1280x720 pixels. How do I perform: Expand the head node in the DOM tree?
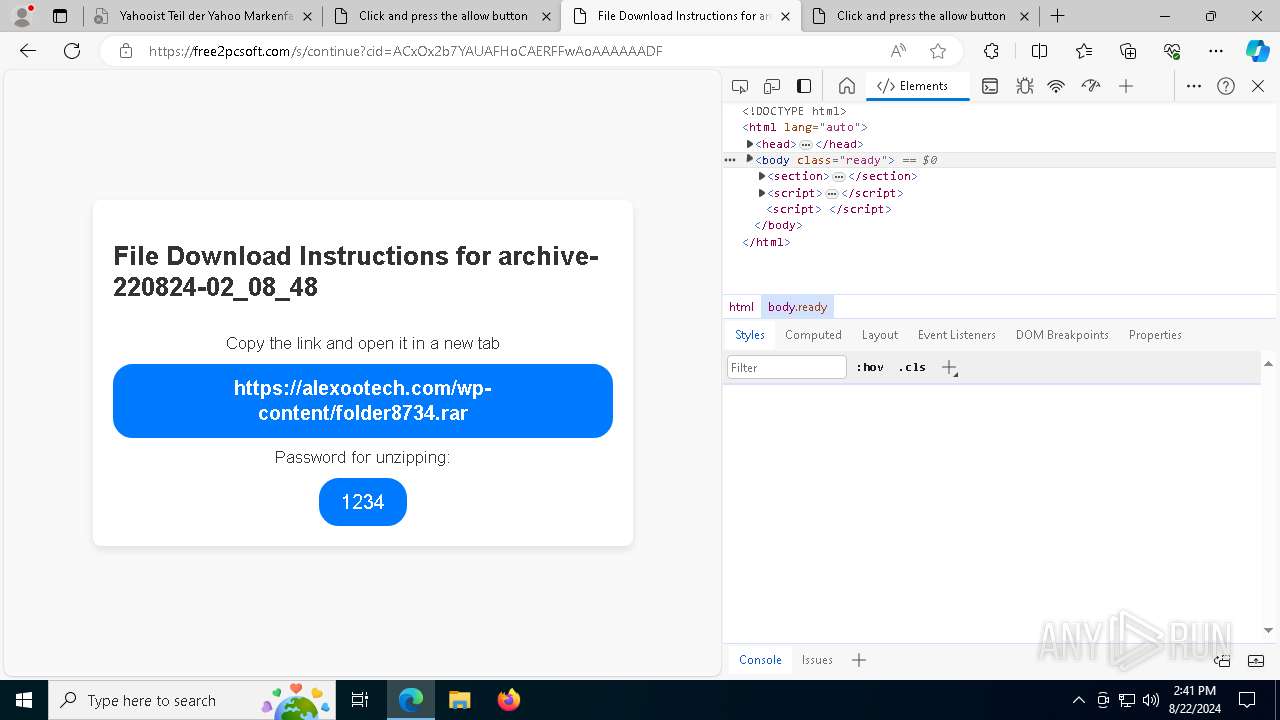(750, 144)
